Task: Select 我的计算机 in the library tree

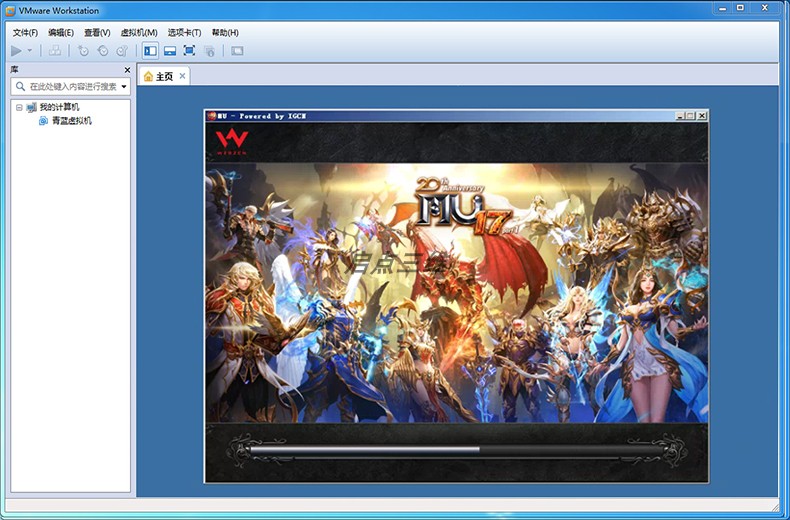Action: (x=59, y=107)
